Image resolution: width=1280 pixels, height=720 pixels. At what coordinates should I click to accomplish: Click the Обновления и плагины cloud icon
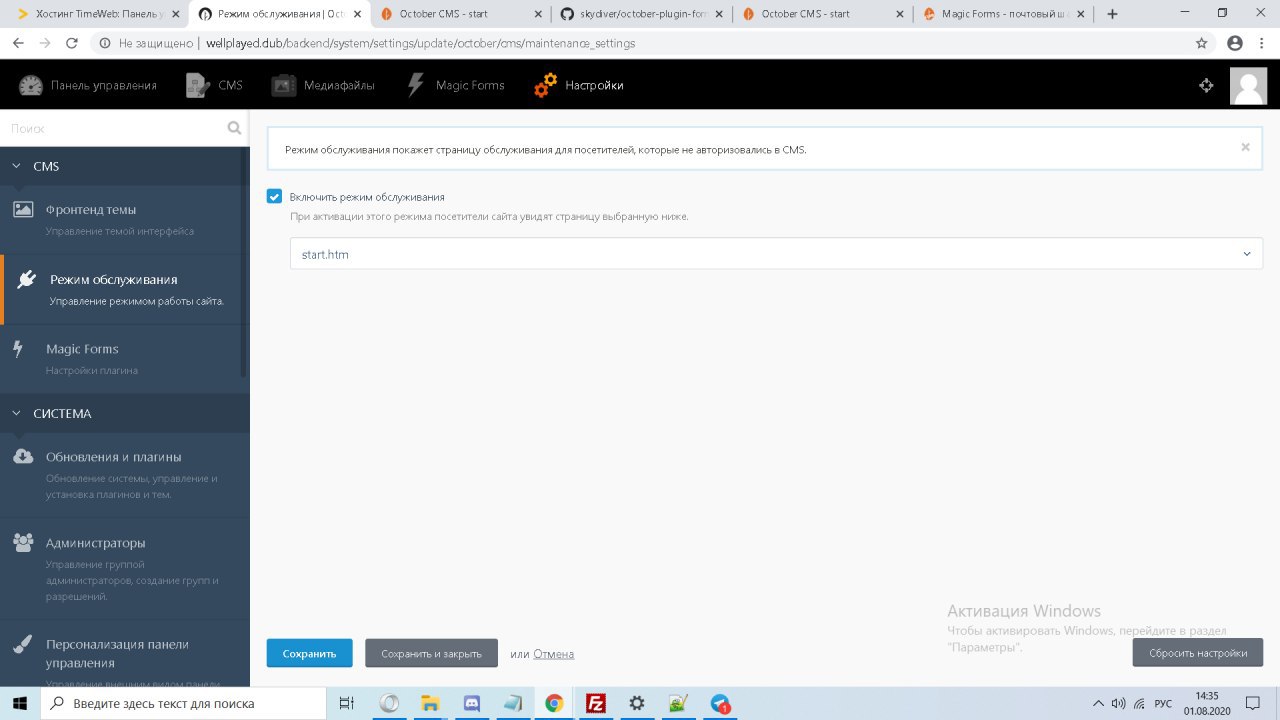click(x=23, y=457)
